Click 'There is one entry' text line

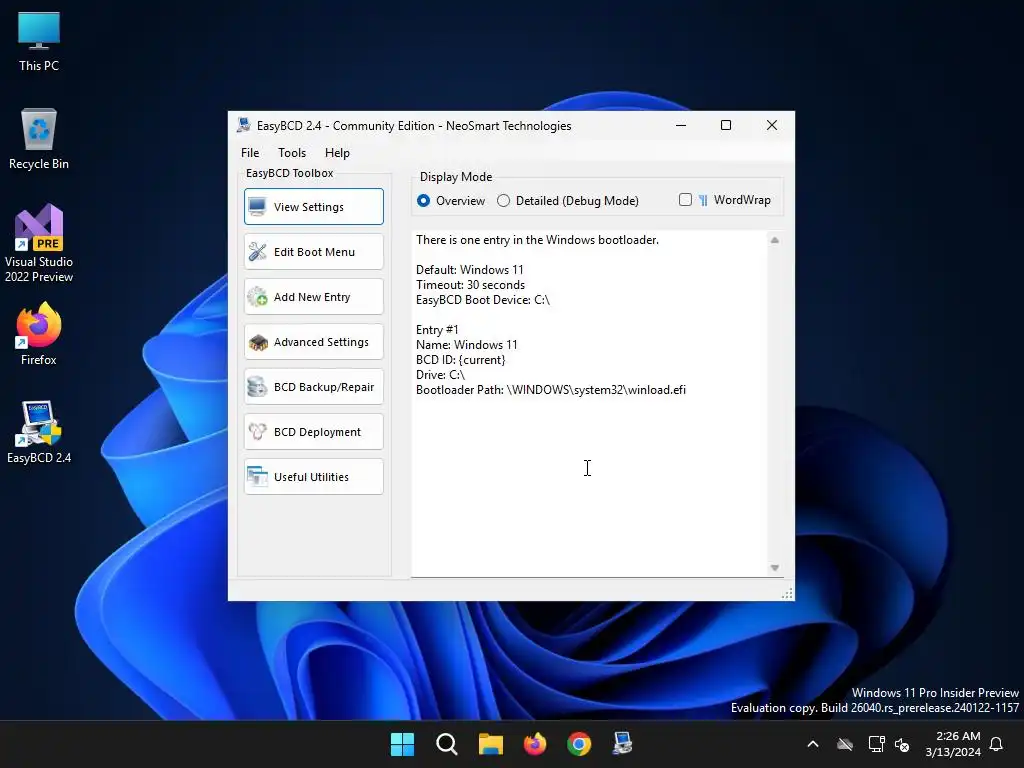tap(537, 240)
